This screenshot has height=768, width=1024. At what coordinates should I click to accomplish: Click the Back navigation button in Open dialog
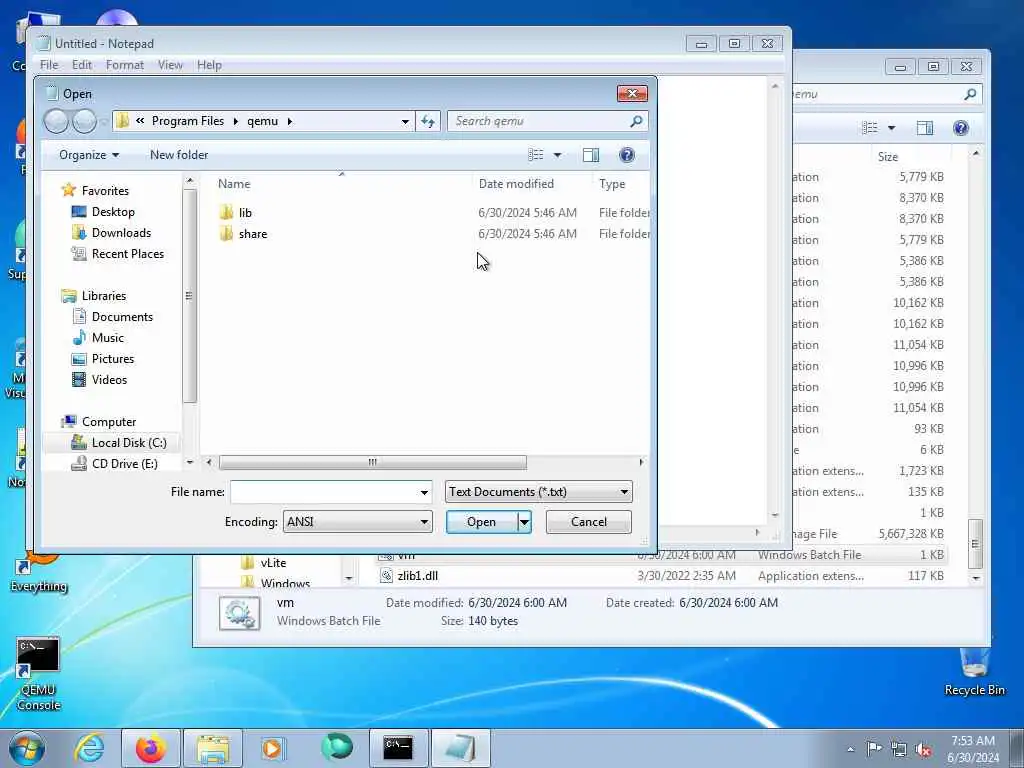point(56,121)
